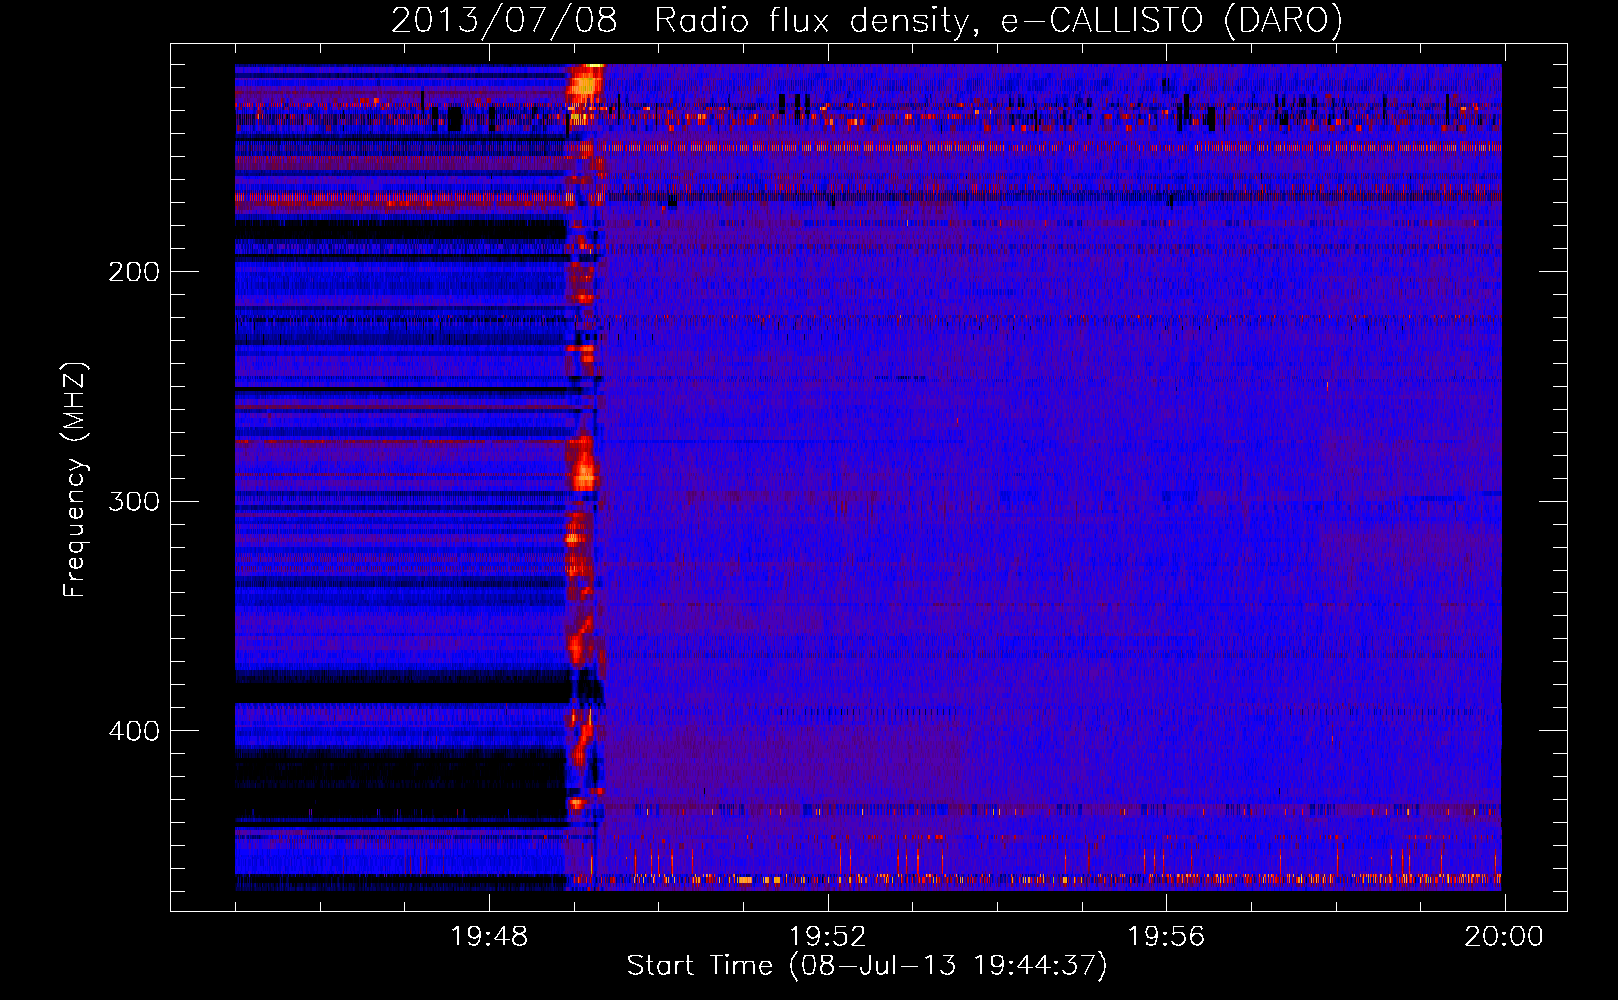Image resolution: width=1618 pixels, height=1000 pixels.
Task: Select the 300 frequency tick label
Action: click(134, 501)
